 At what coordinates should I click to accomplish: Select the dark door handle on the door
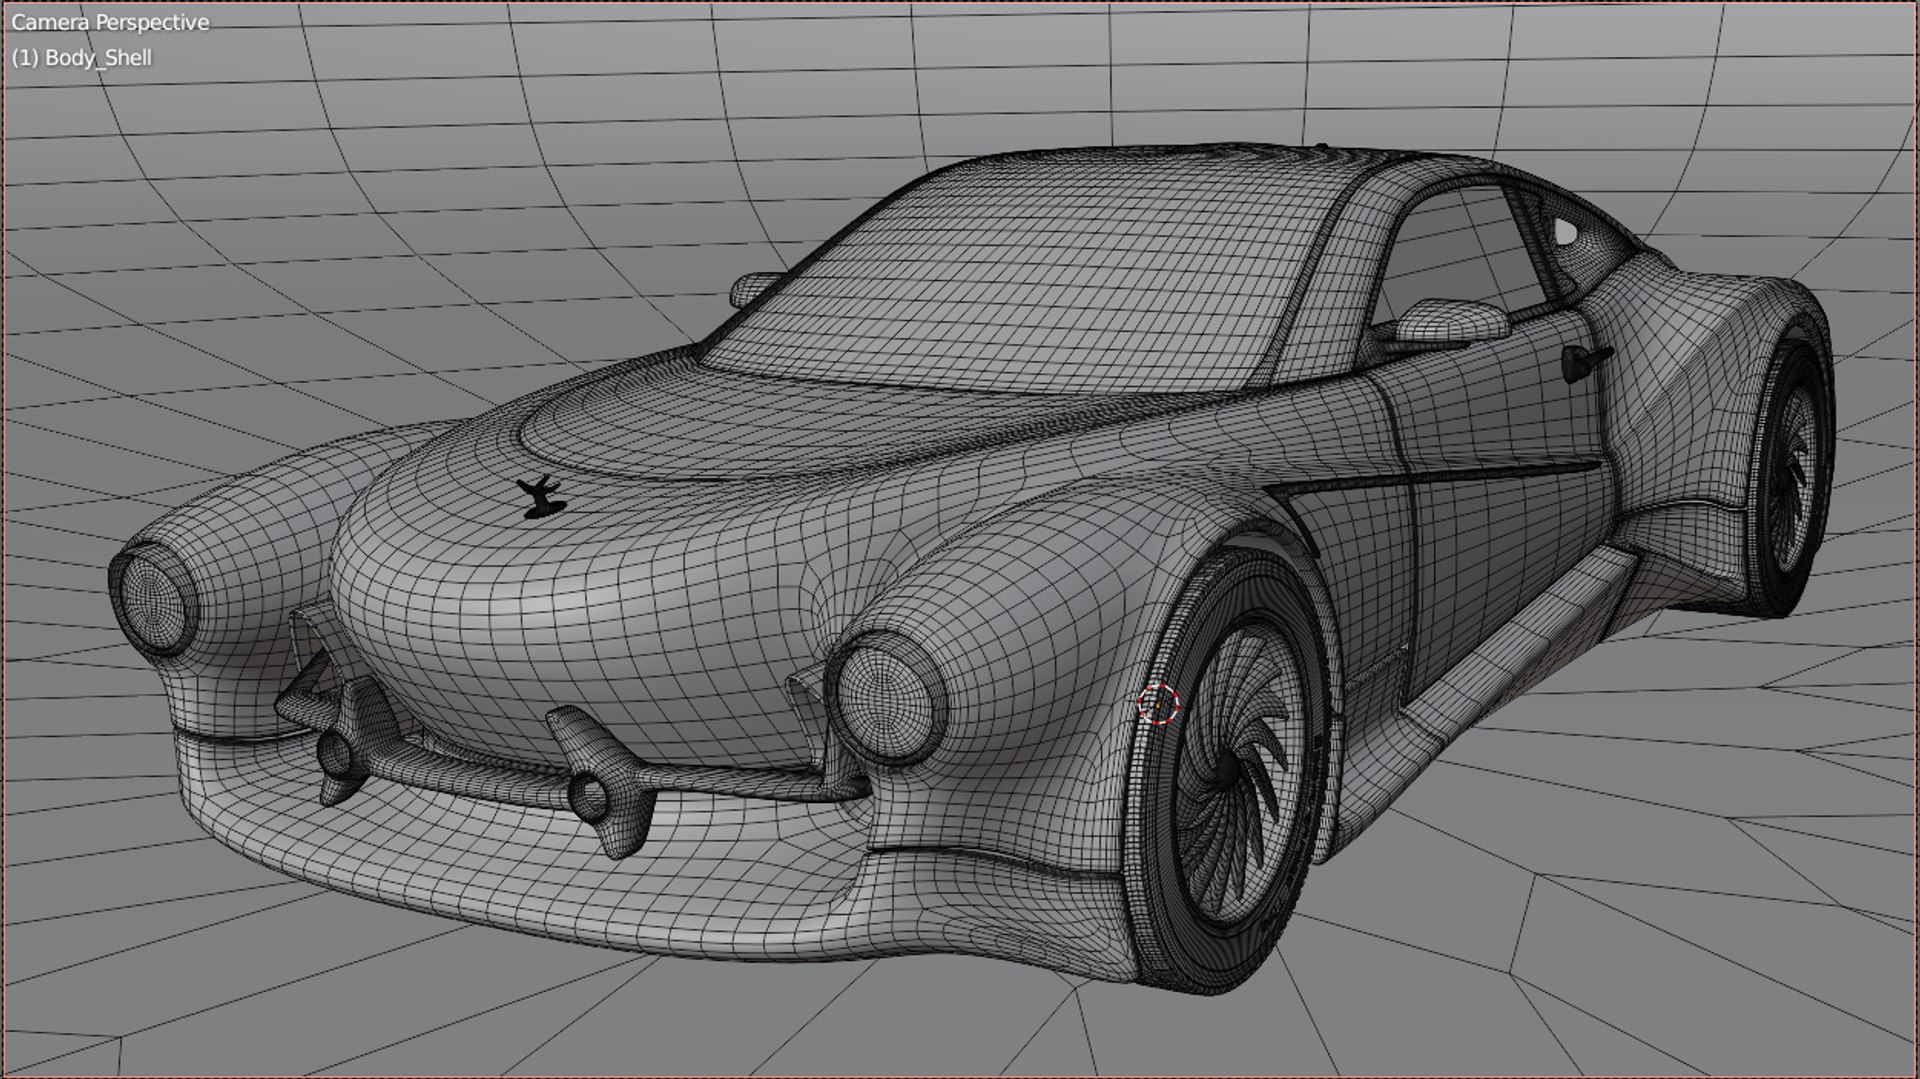[1586, 363]
